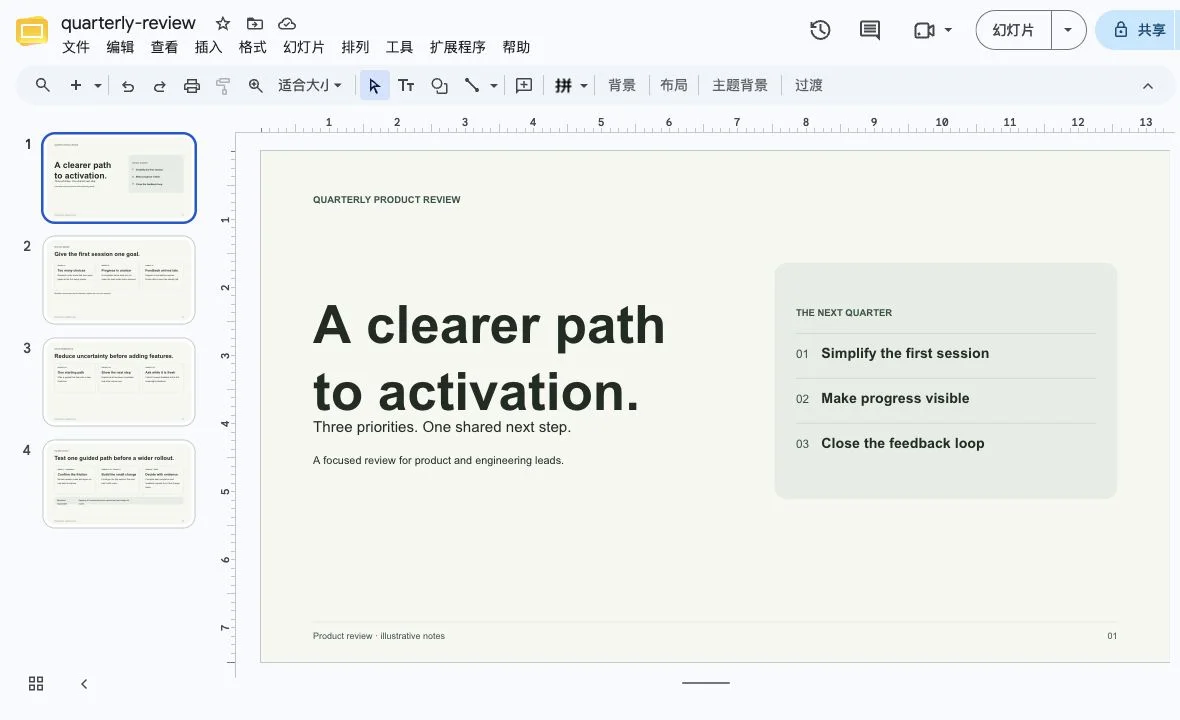
Task: Open the Google Slides home icon
Action: 32,31
